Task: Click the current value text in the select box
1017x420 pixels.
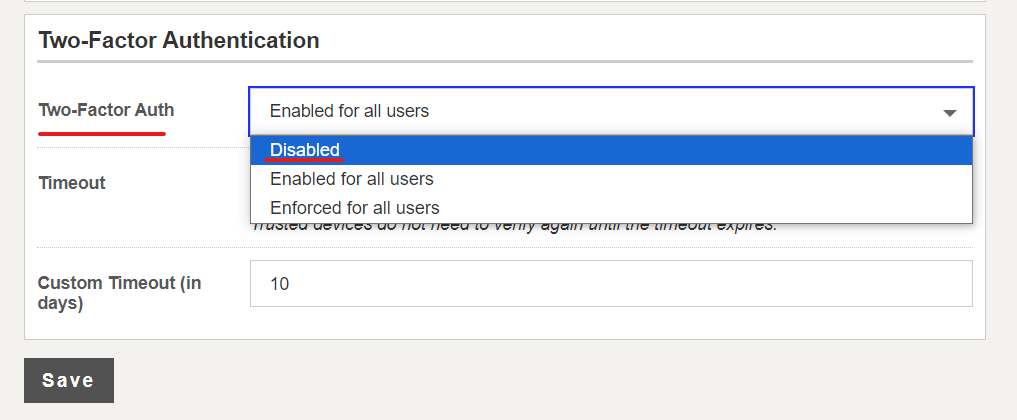Action: pos(350,111)
